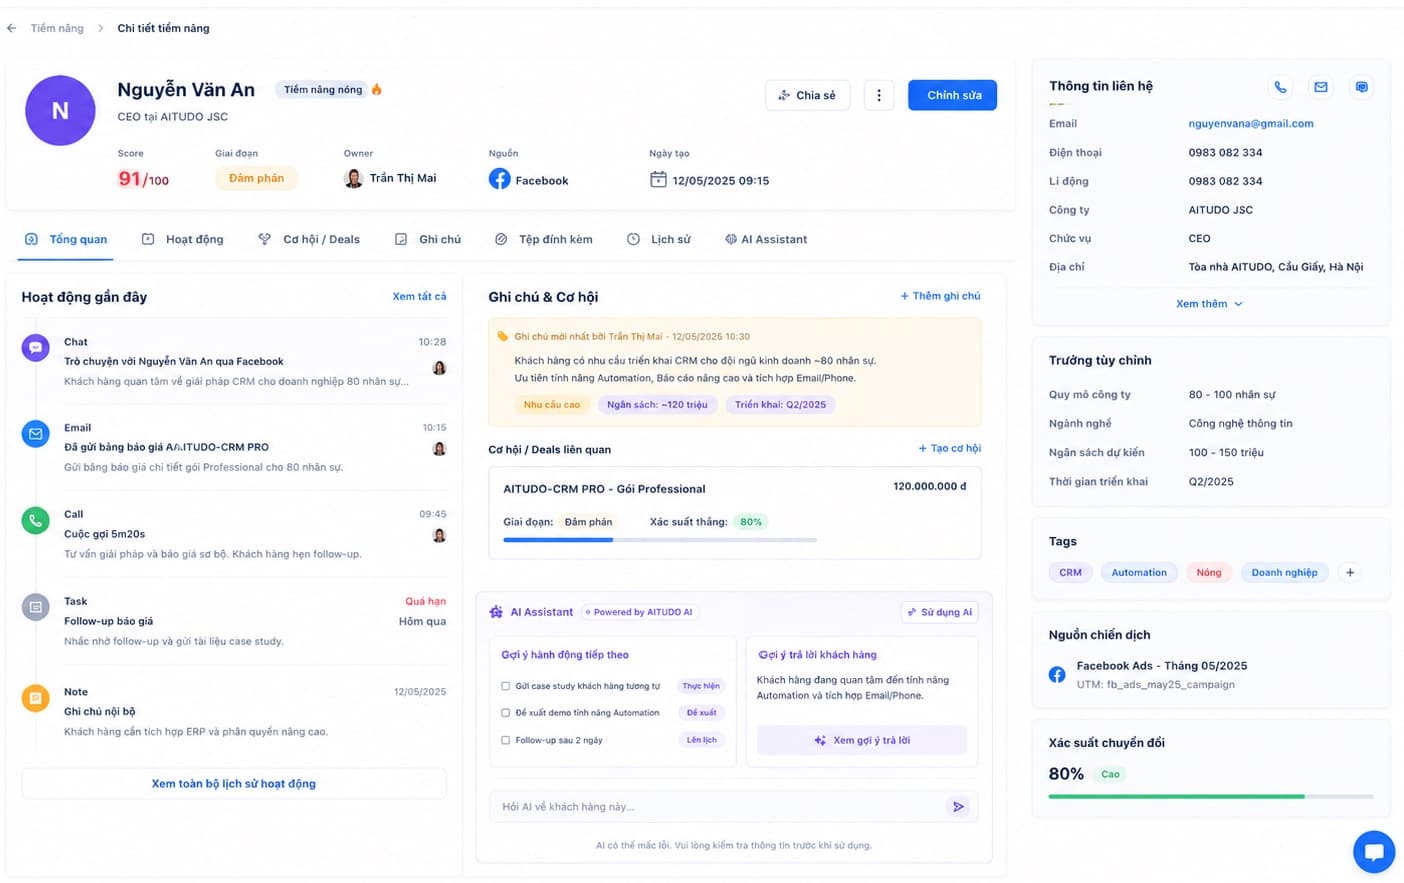
Task: Open Xem tất cả activities link
Action: point(420,297)
